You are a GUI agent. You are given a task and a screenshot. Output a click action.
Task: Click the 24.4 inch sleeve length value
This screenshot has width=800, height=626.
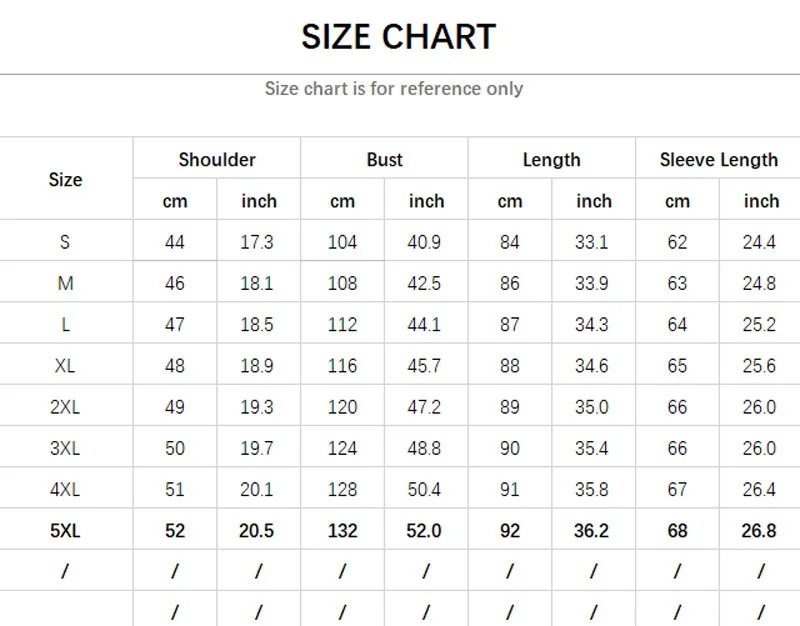coord(759,242)
